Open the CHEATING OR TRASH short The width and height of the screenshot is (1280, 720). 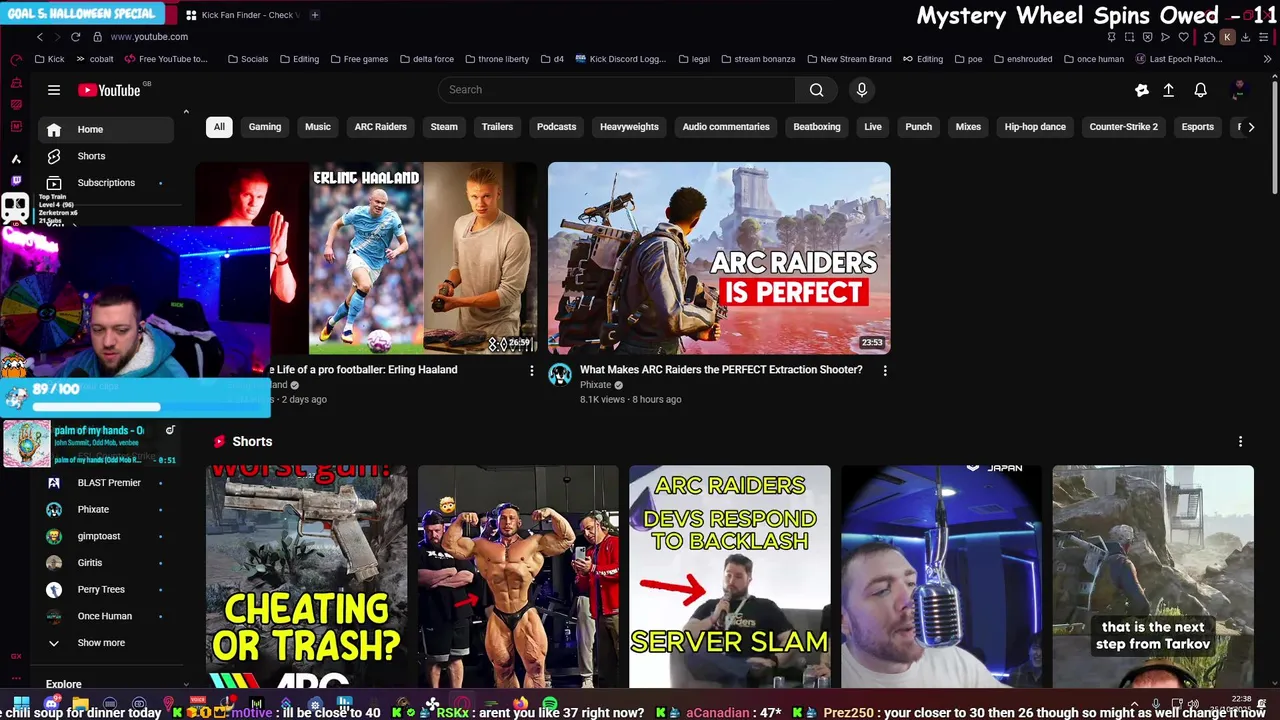pyautogui.click(x=307, y=577)
